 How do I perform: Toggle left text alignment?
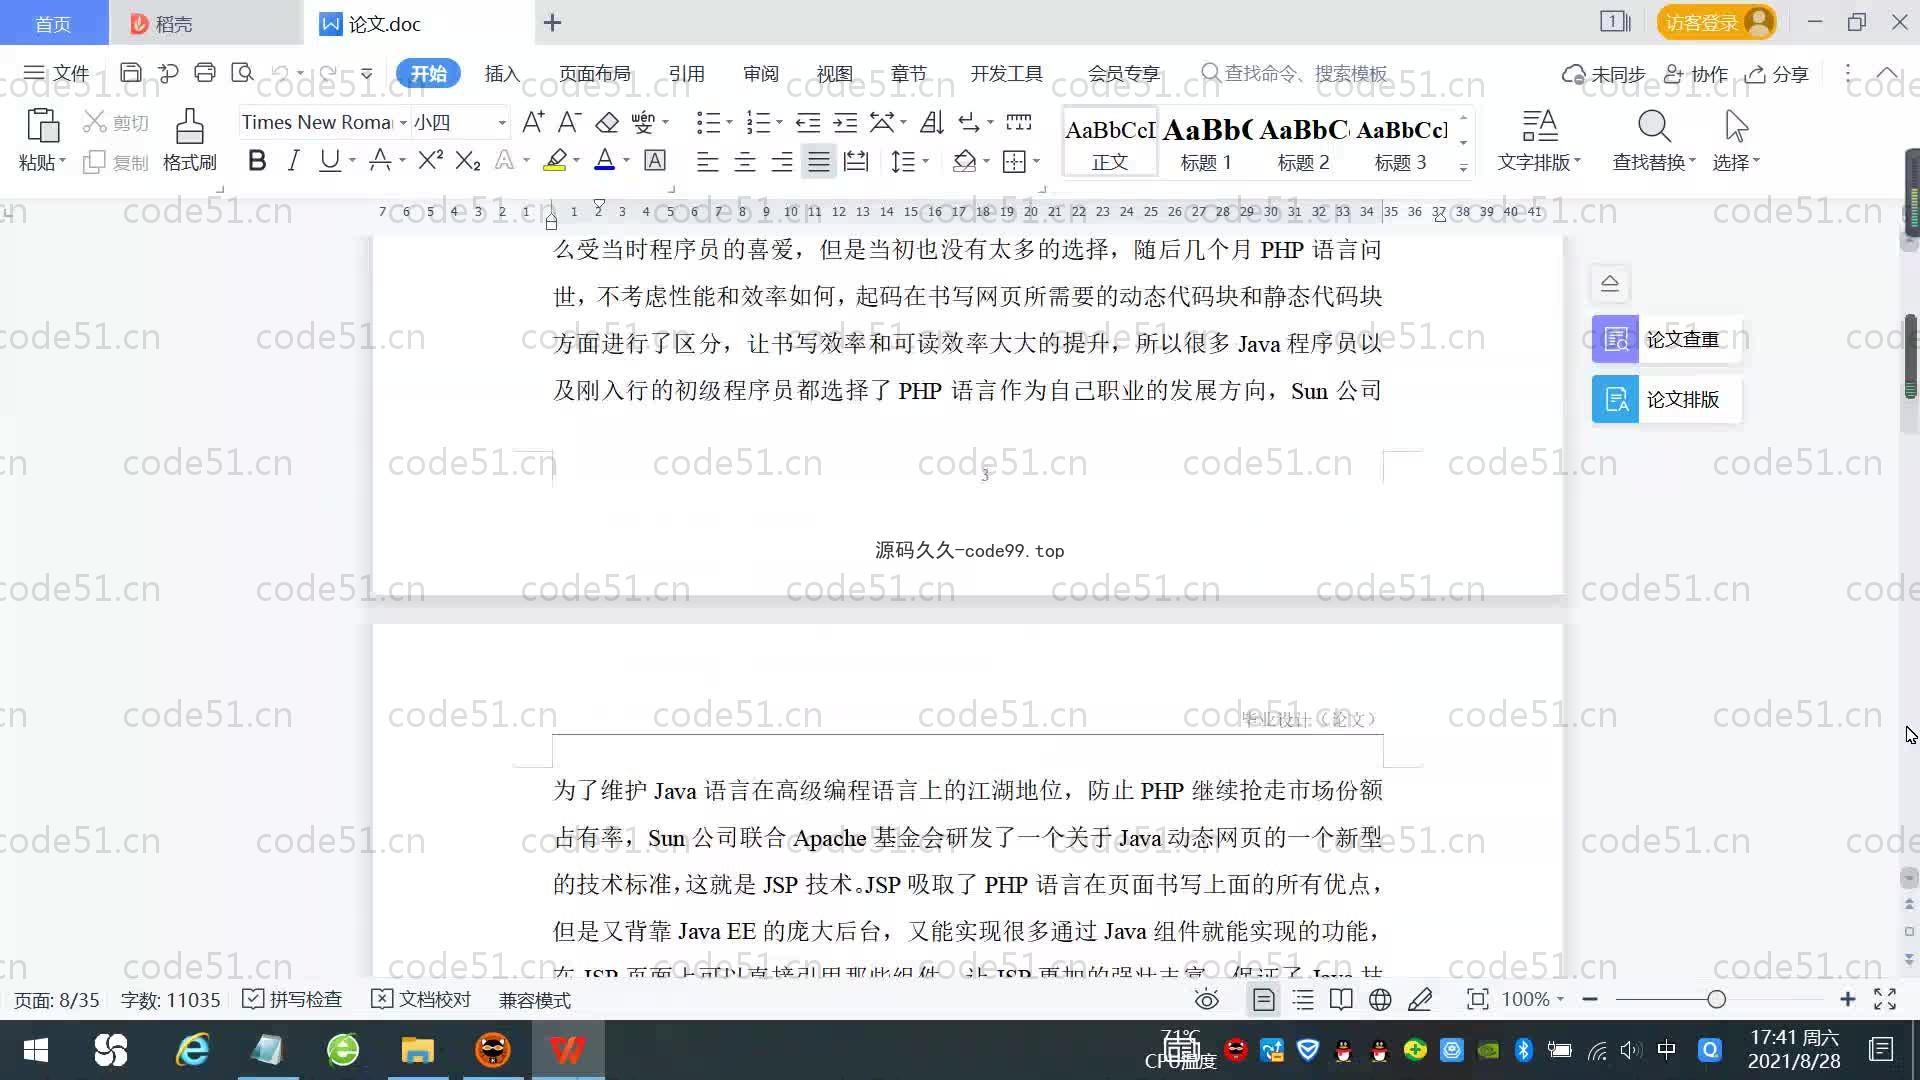point(707,161)
